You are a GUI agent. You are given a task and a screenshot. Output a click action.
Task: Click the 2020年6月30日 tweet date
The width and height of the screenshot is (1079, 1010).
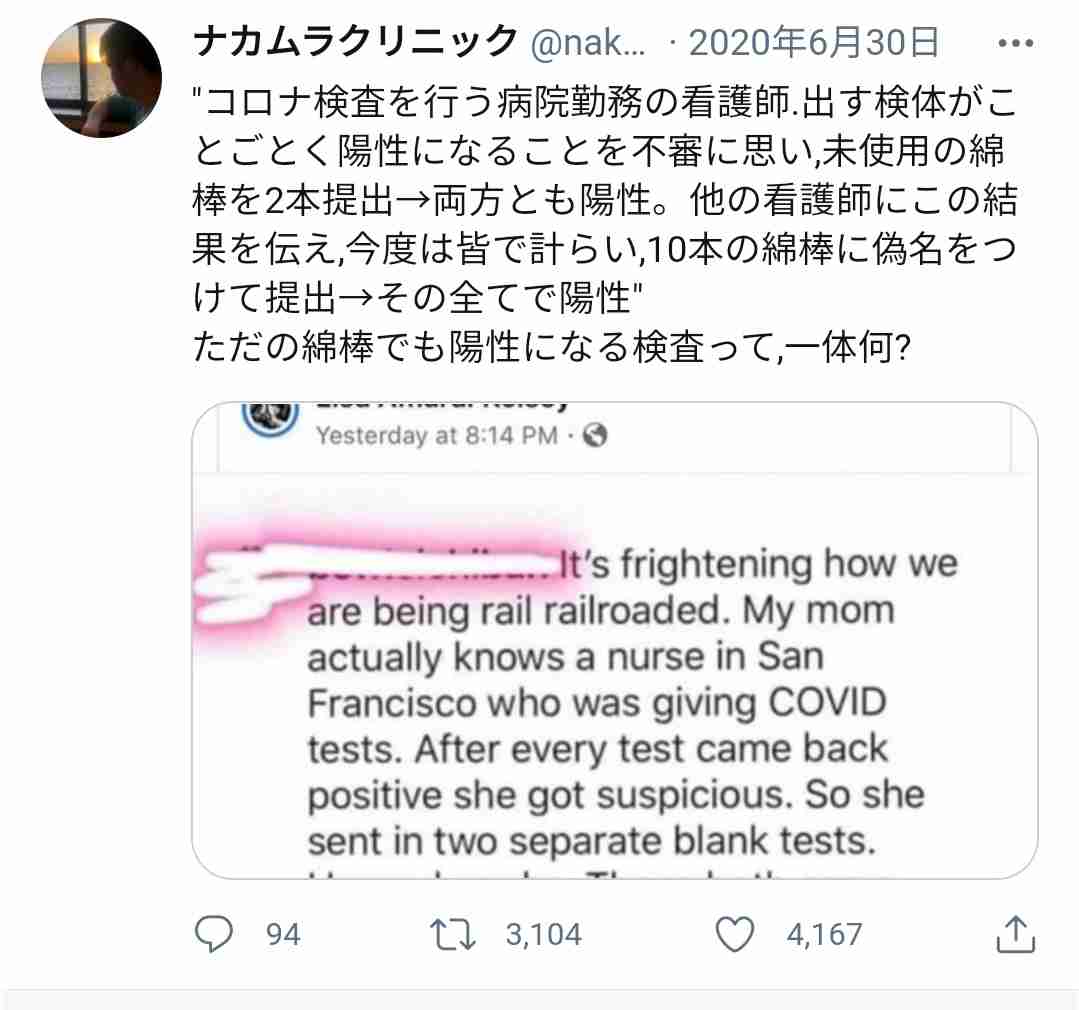coord(814,43)
